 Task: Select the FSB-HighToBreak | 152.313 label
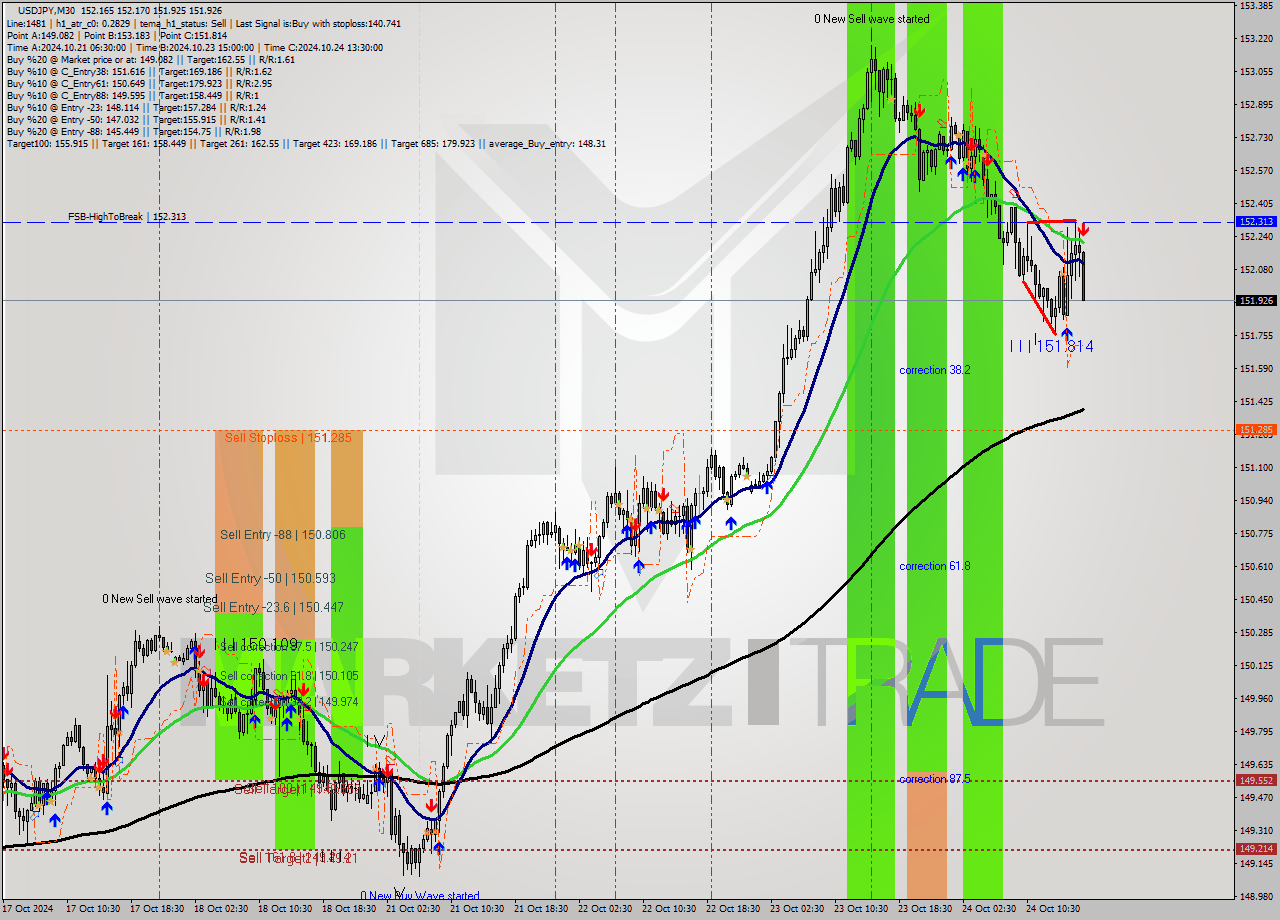click(127, 216)
